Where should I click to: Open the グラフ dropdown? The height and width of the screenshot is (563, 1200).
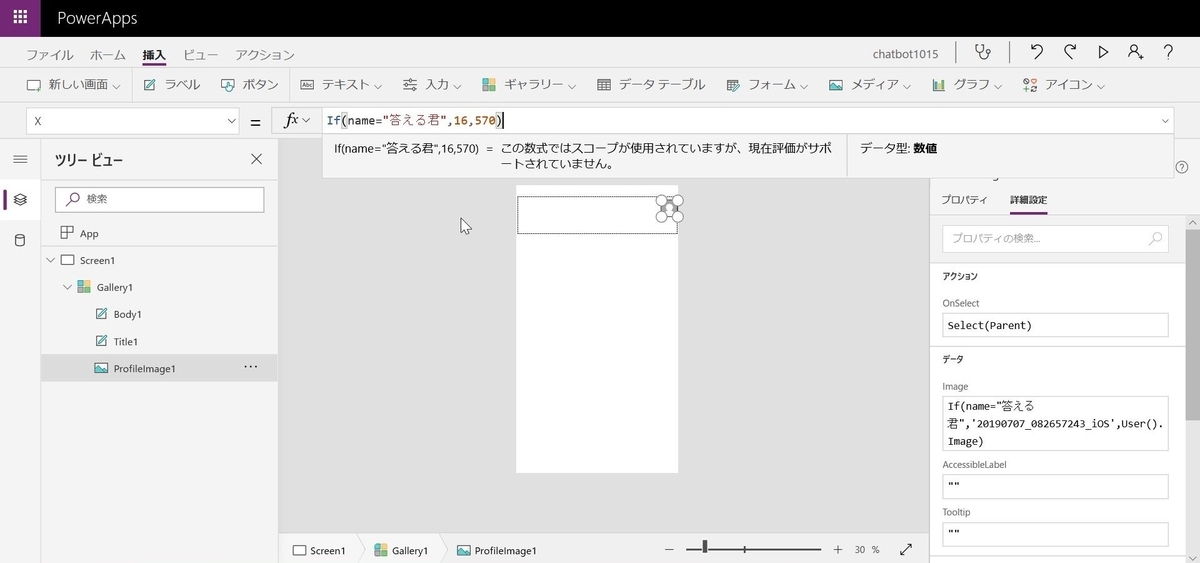pyautogui.click(x=966, y=85)
